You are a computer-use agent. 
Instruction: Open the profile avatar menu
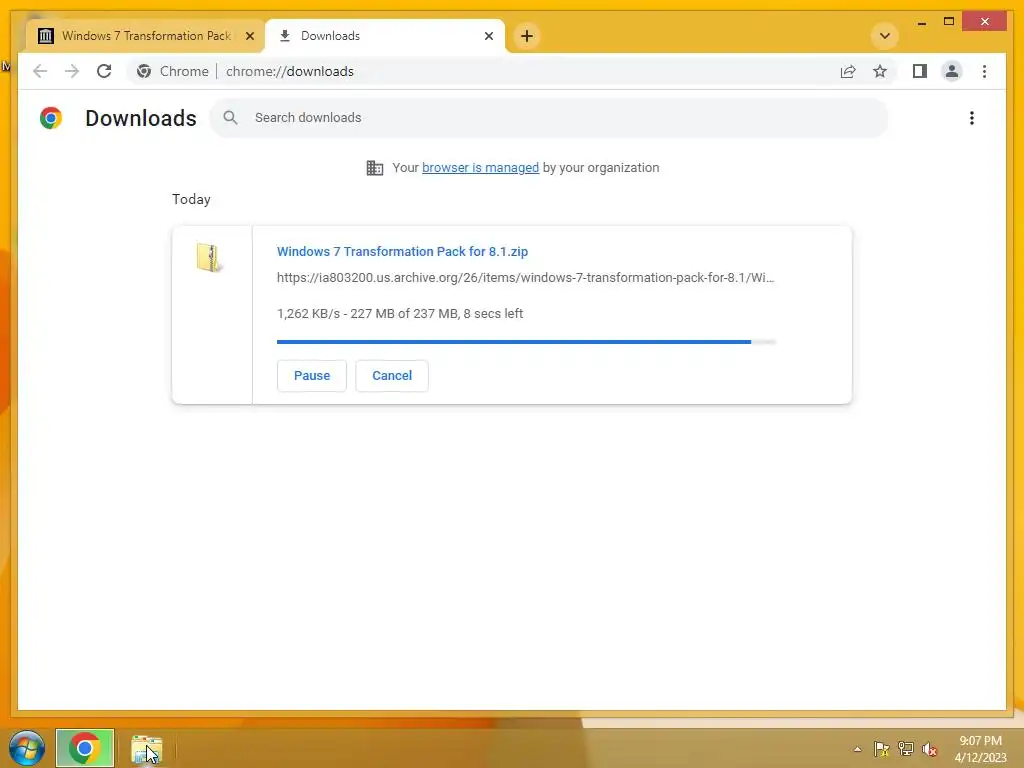(952, 71)
